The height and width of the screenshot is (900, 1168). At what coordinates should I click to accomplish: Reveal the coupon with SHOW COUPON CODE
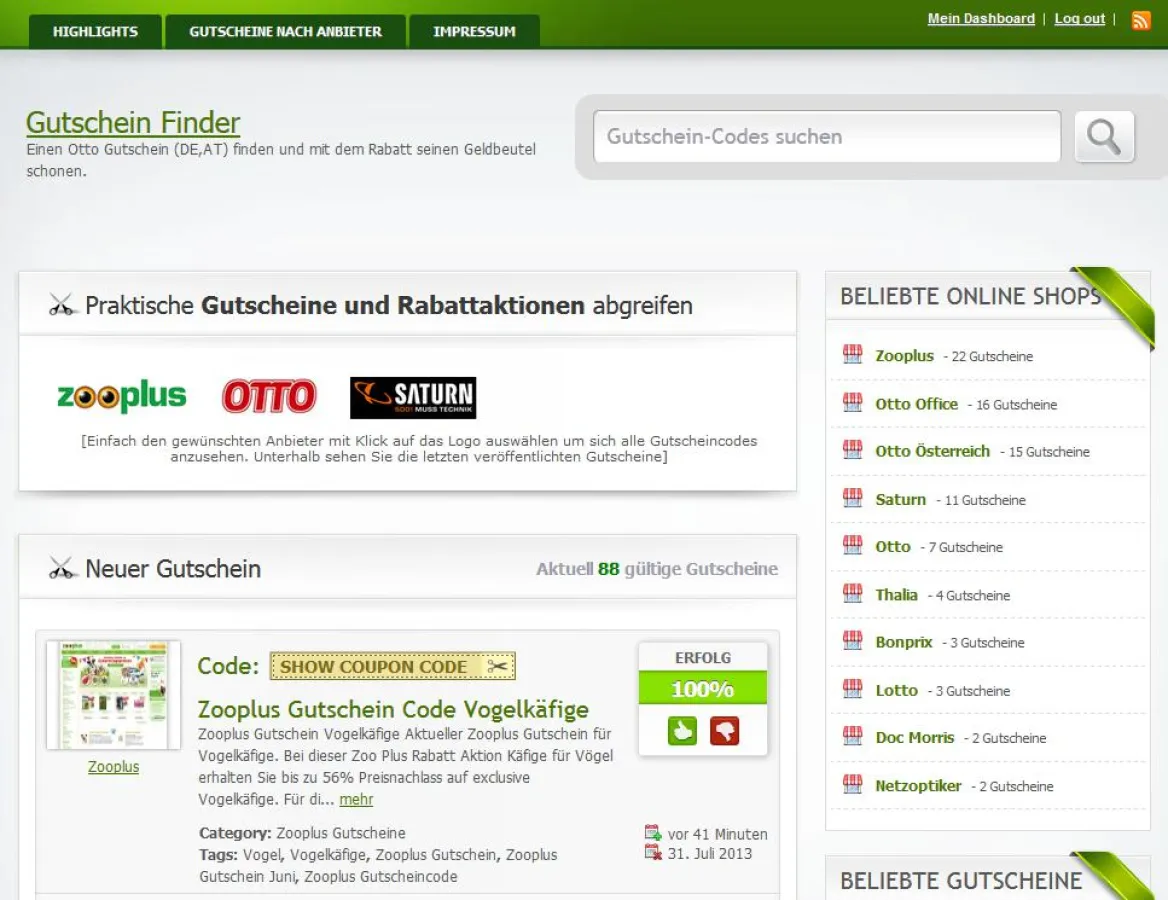click(392, 666)
